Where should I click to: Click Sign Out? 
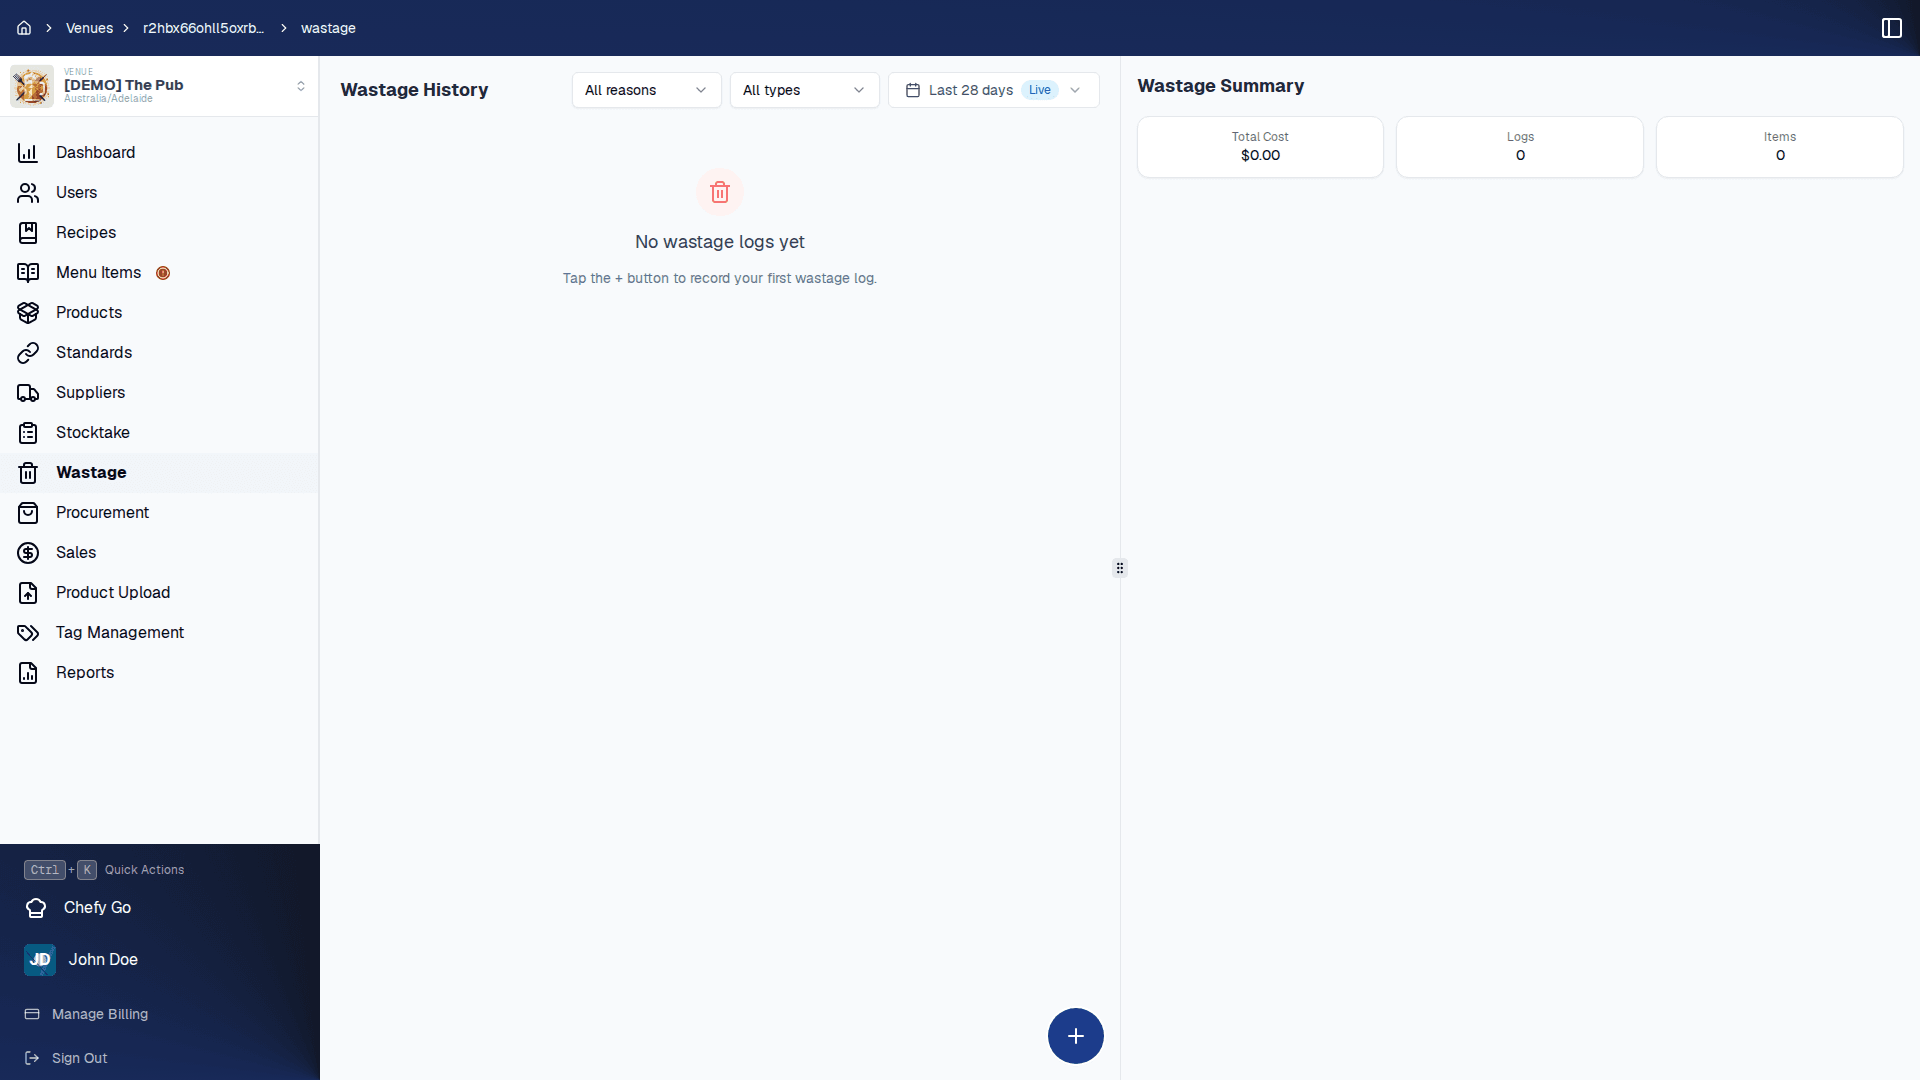click(x=79, y=1058)
